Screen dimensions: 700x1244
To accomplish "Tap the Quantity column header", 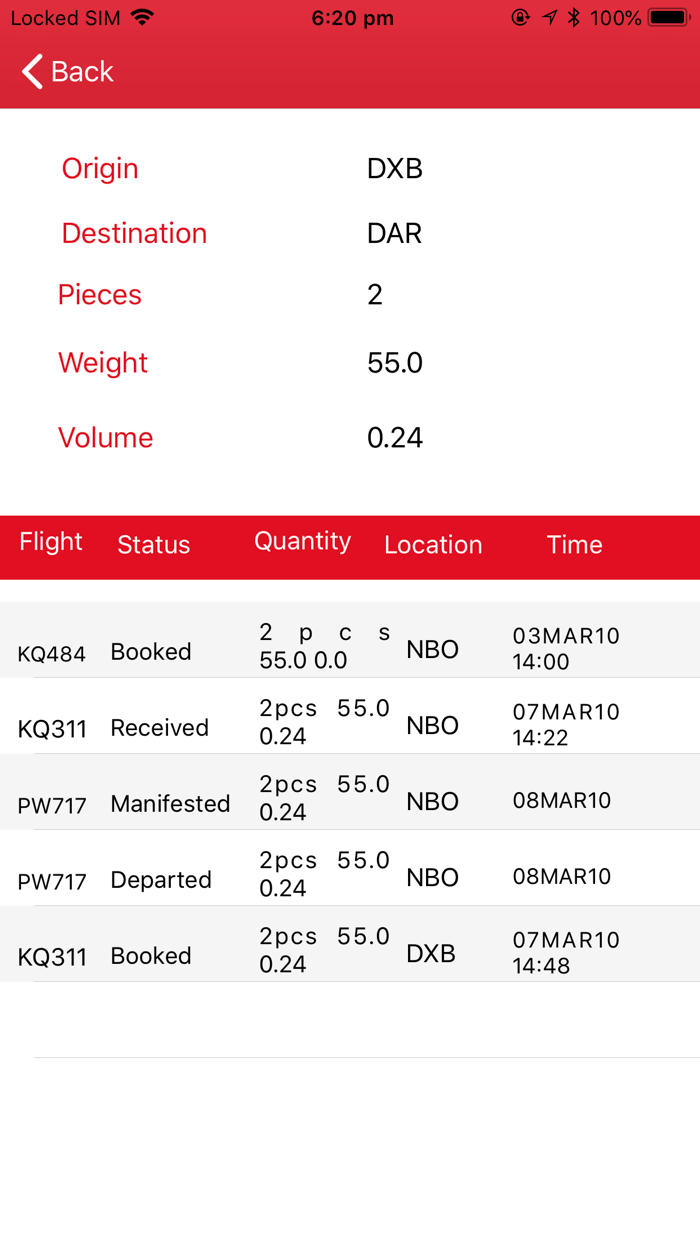I will pyautogui.click(x=302, y=541).
